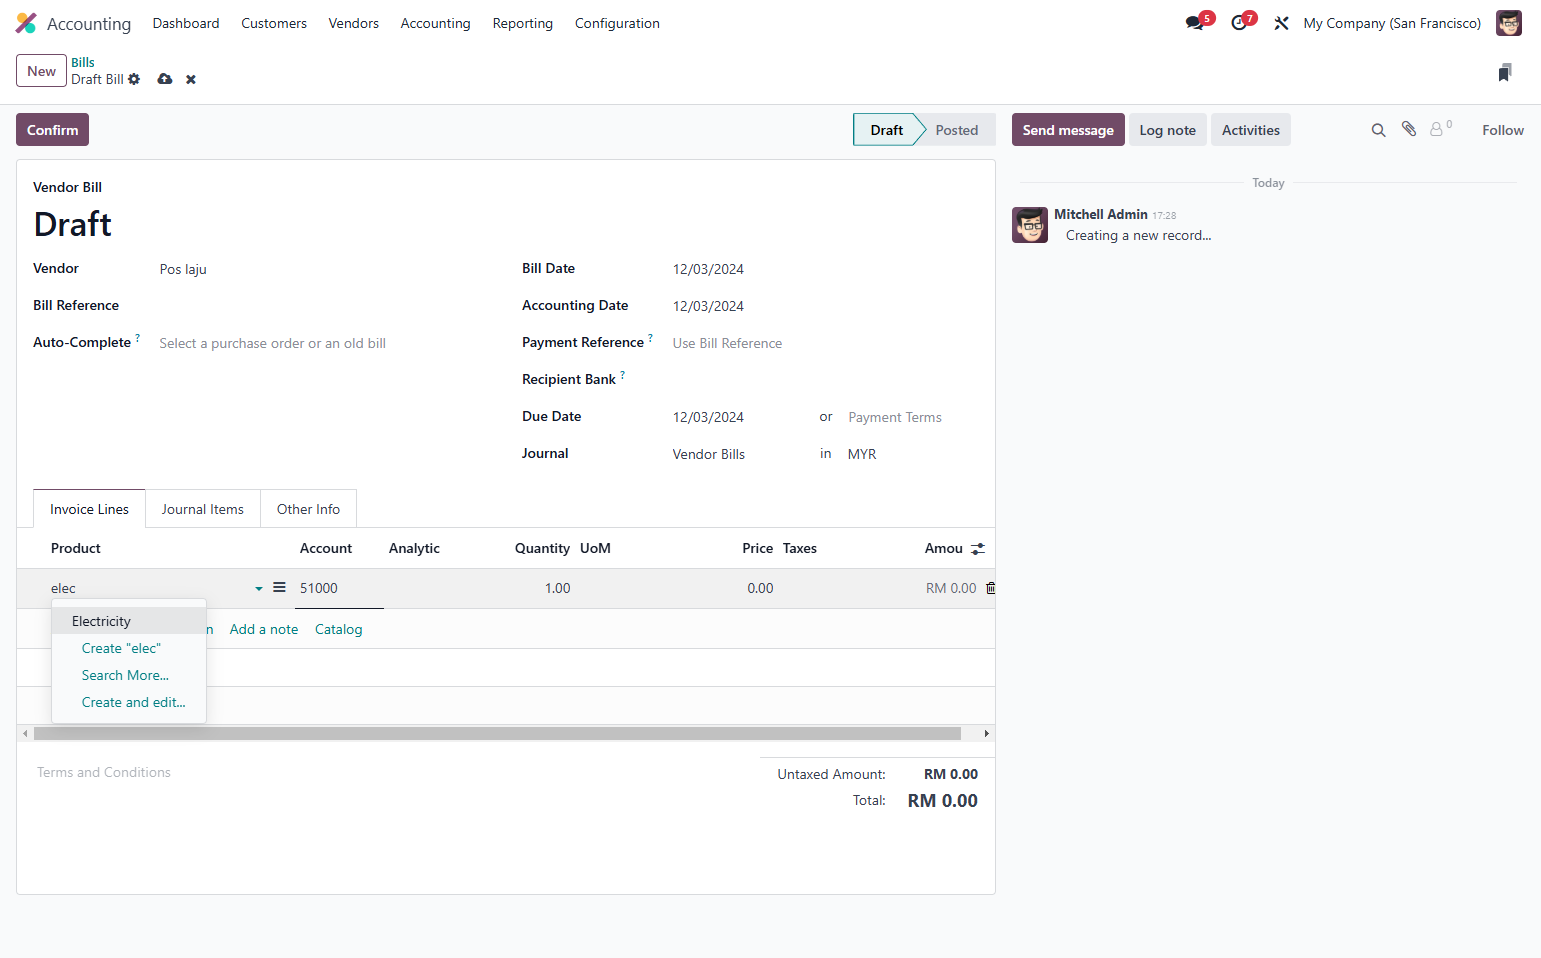The width and height of the screenshot is (1541, 958).
Task: Discard changes with the X icon
Action: [x=191, y=79]
